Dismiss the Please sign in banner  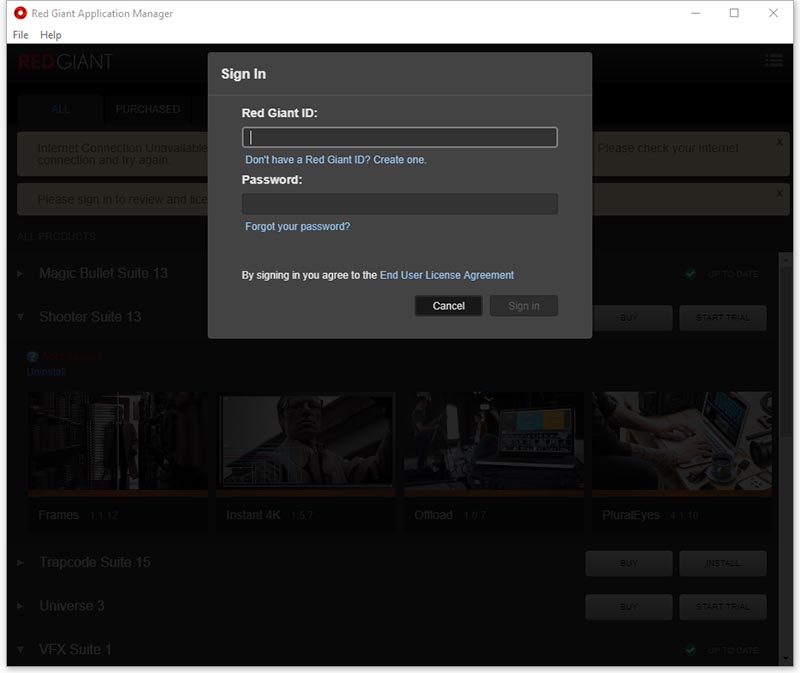779,193
